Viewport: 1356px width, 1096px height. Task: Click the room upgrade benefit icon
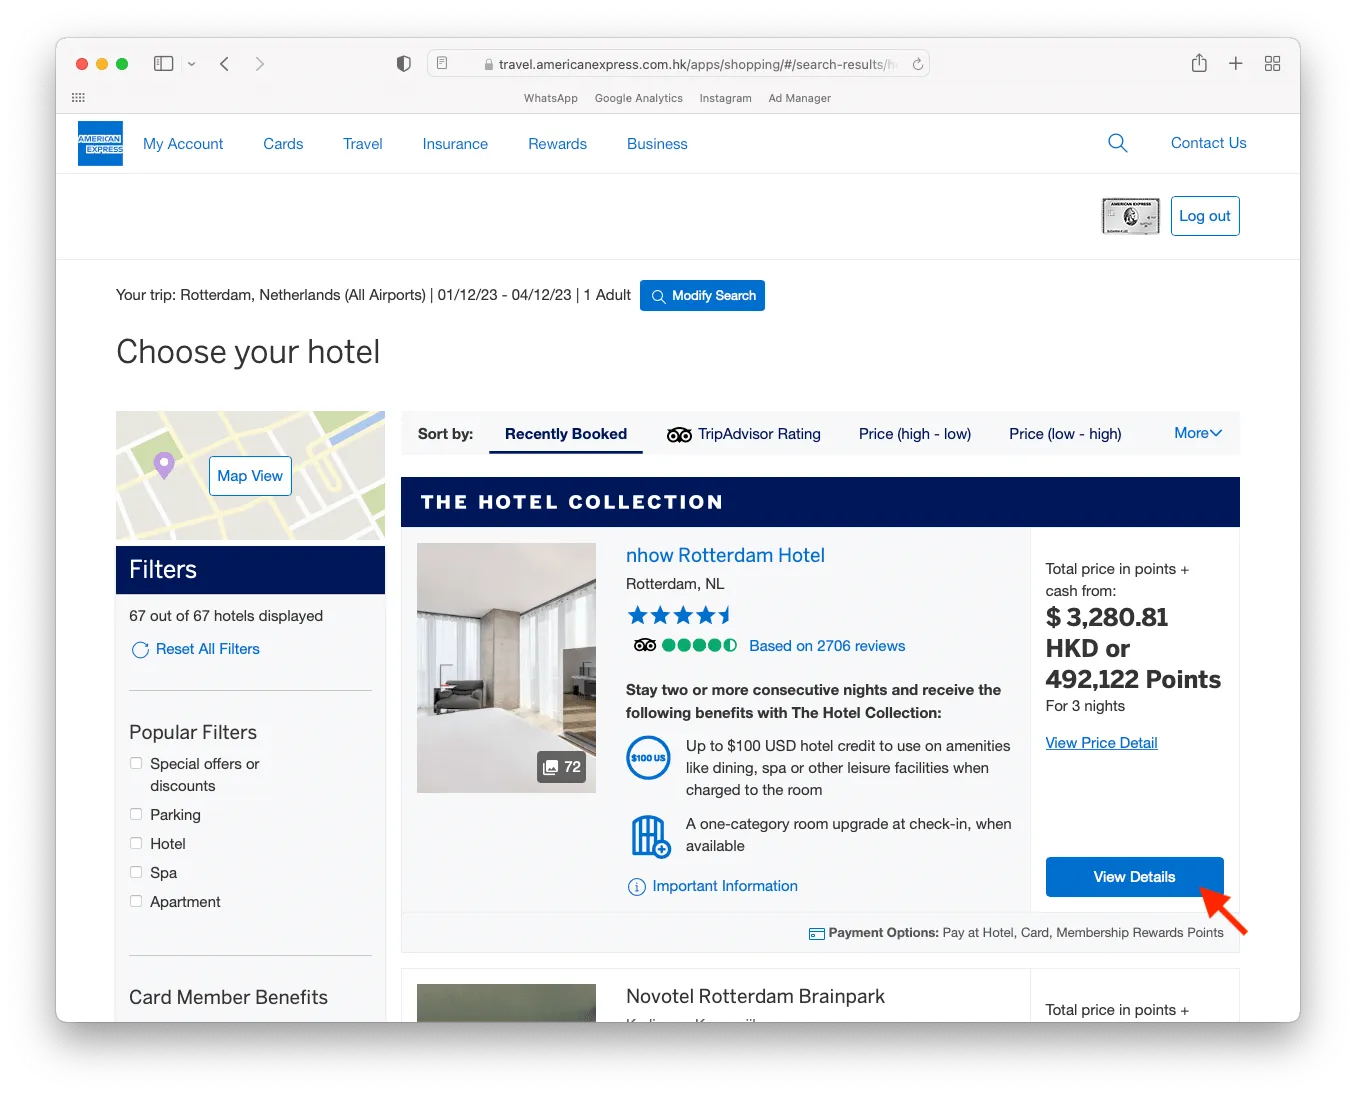[x=650, y=836]
